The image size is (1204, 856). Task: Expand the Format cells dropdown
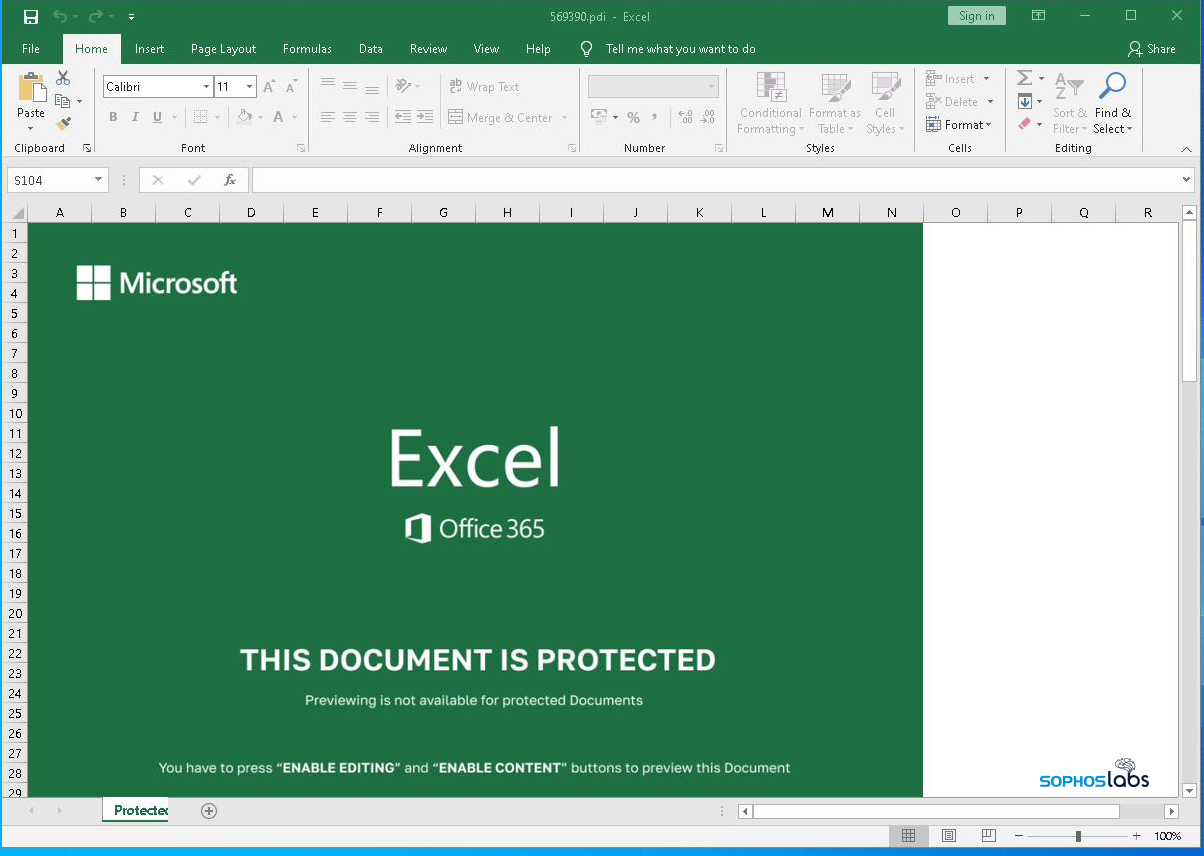959,125
